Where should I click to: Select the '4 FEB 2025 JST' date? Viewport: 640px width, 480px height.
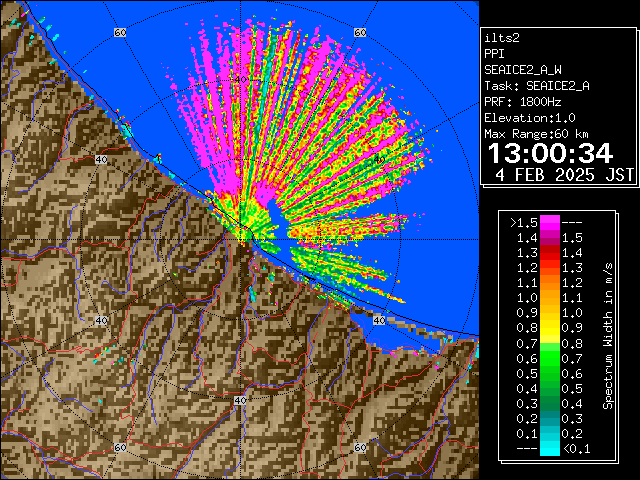tap(564, 175)
